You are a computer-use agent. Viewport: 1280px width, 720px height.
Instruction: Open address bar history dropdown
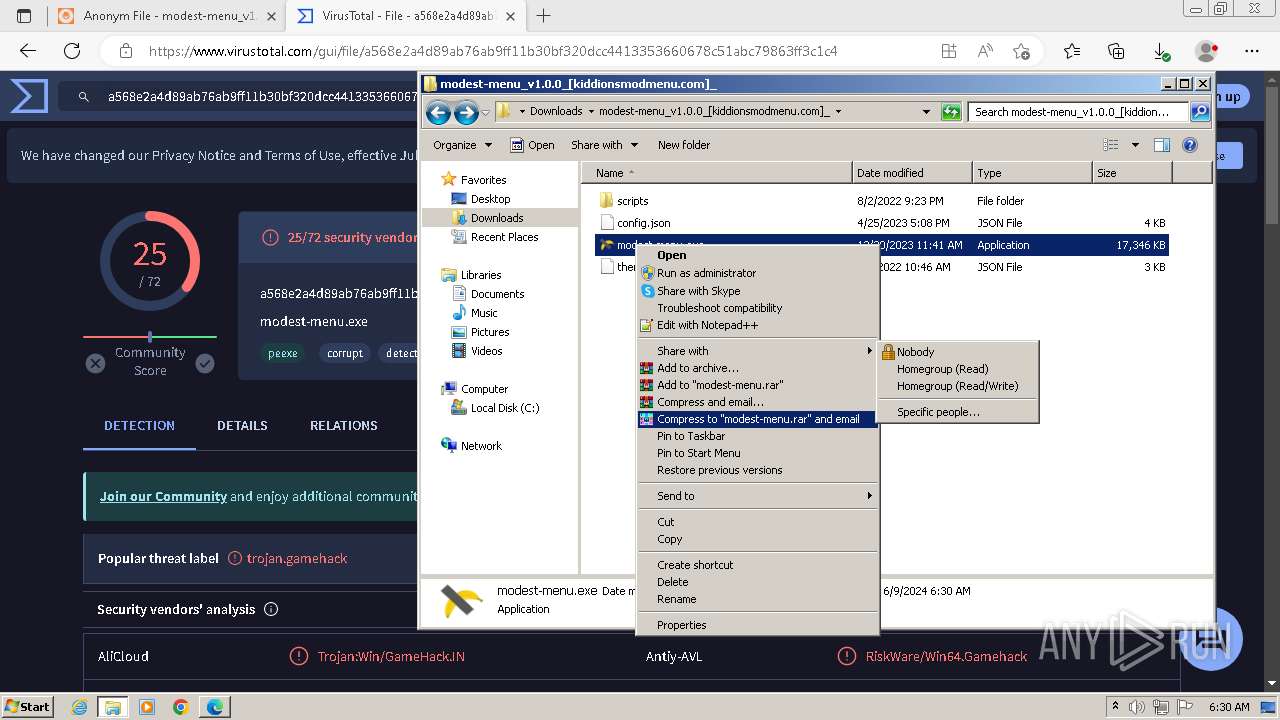point(926,112)
